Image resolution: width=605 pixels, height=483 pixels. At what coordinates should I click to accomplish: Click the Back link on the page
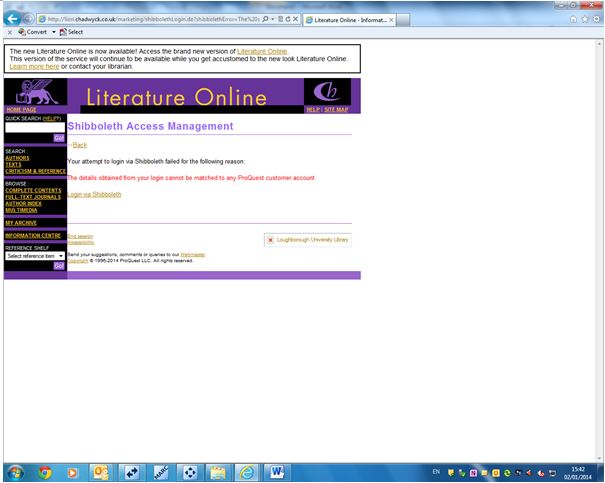(x=80, y=145)
